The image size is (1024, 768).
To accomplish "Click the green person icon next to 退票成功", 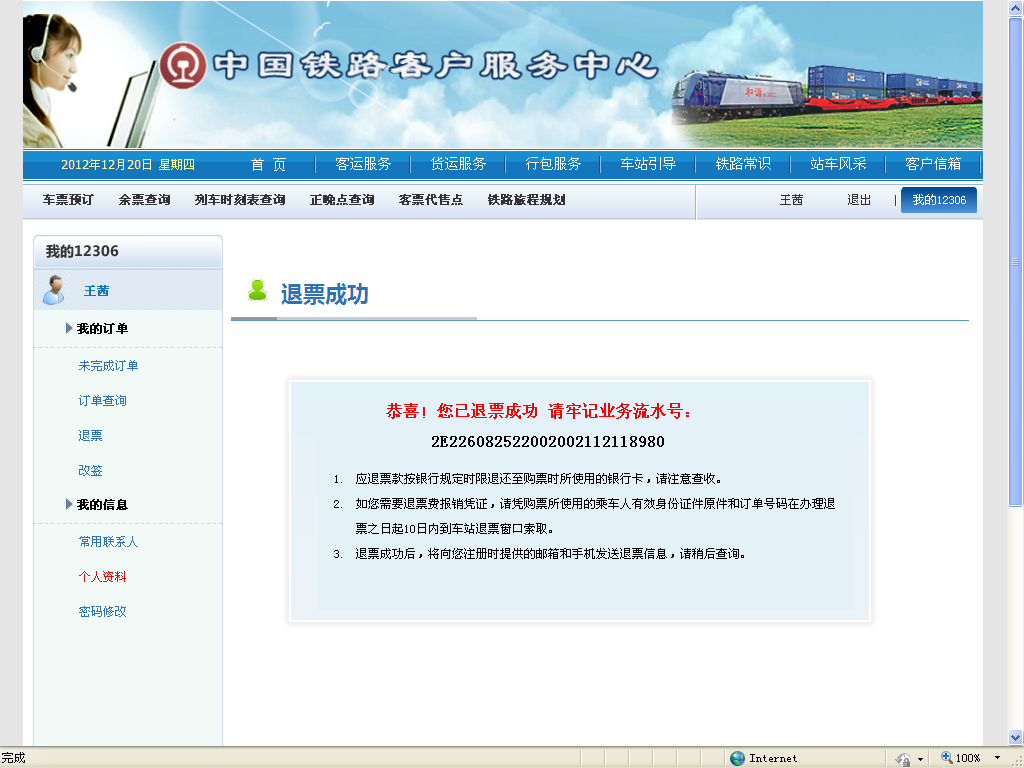I will (258, 291).
